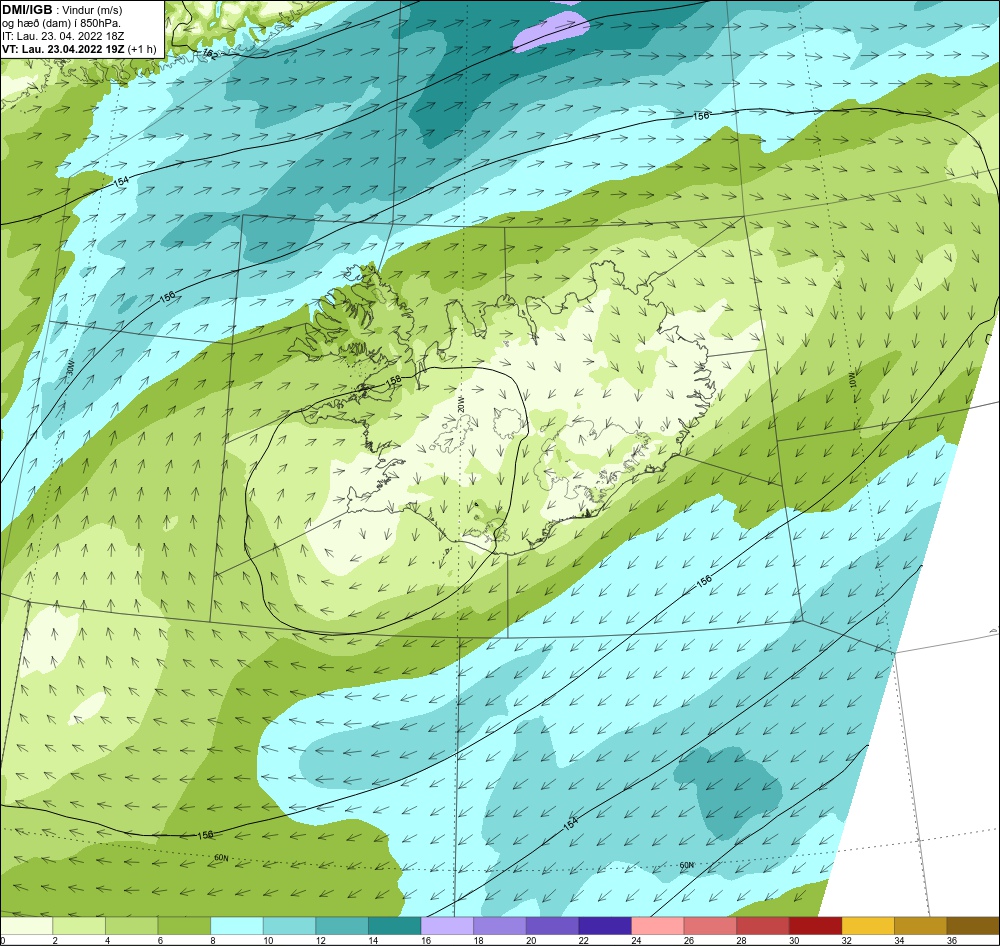Click the 16–18 m/s lavender legend swatch

(x=447, y=925)
